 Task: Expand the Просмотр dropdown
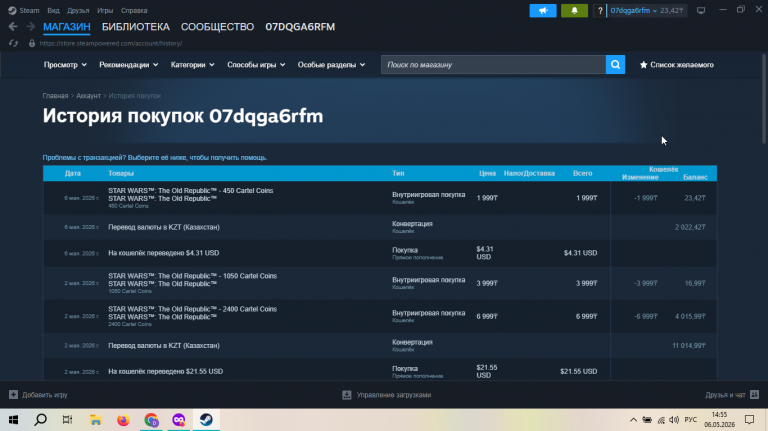click(x=65, y=65)
